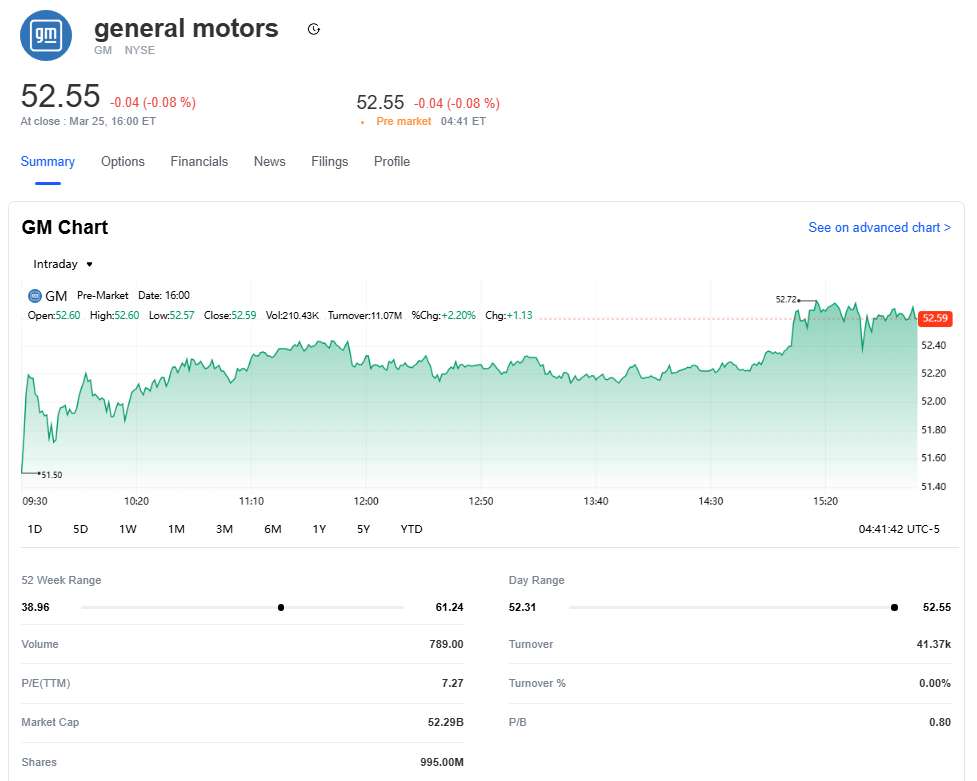Screen dimensions: 977x781
Task: Click the Day Range slider dot
Action: 894,607
